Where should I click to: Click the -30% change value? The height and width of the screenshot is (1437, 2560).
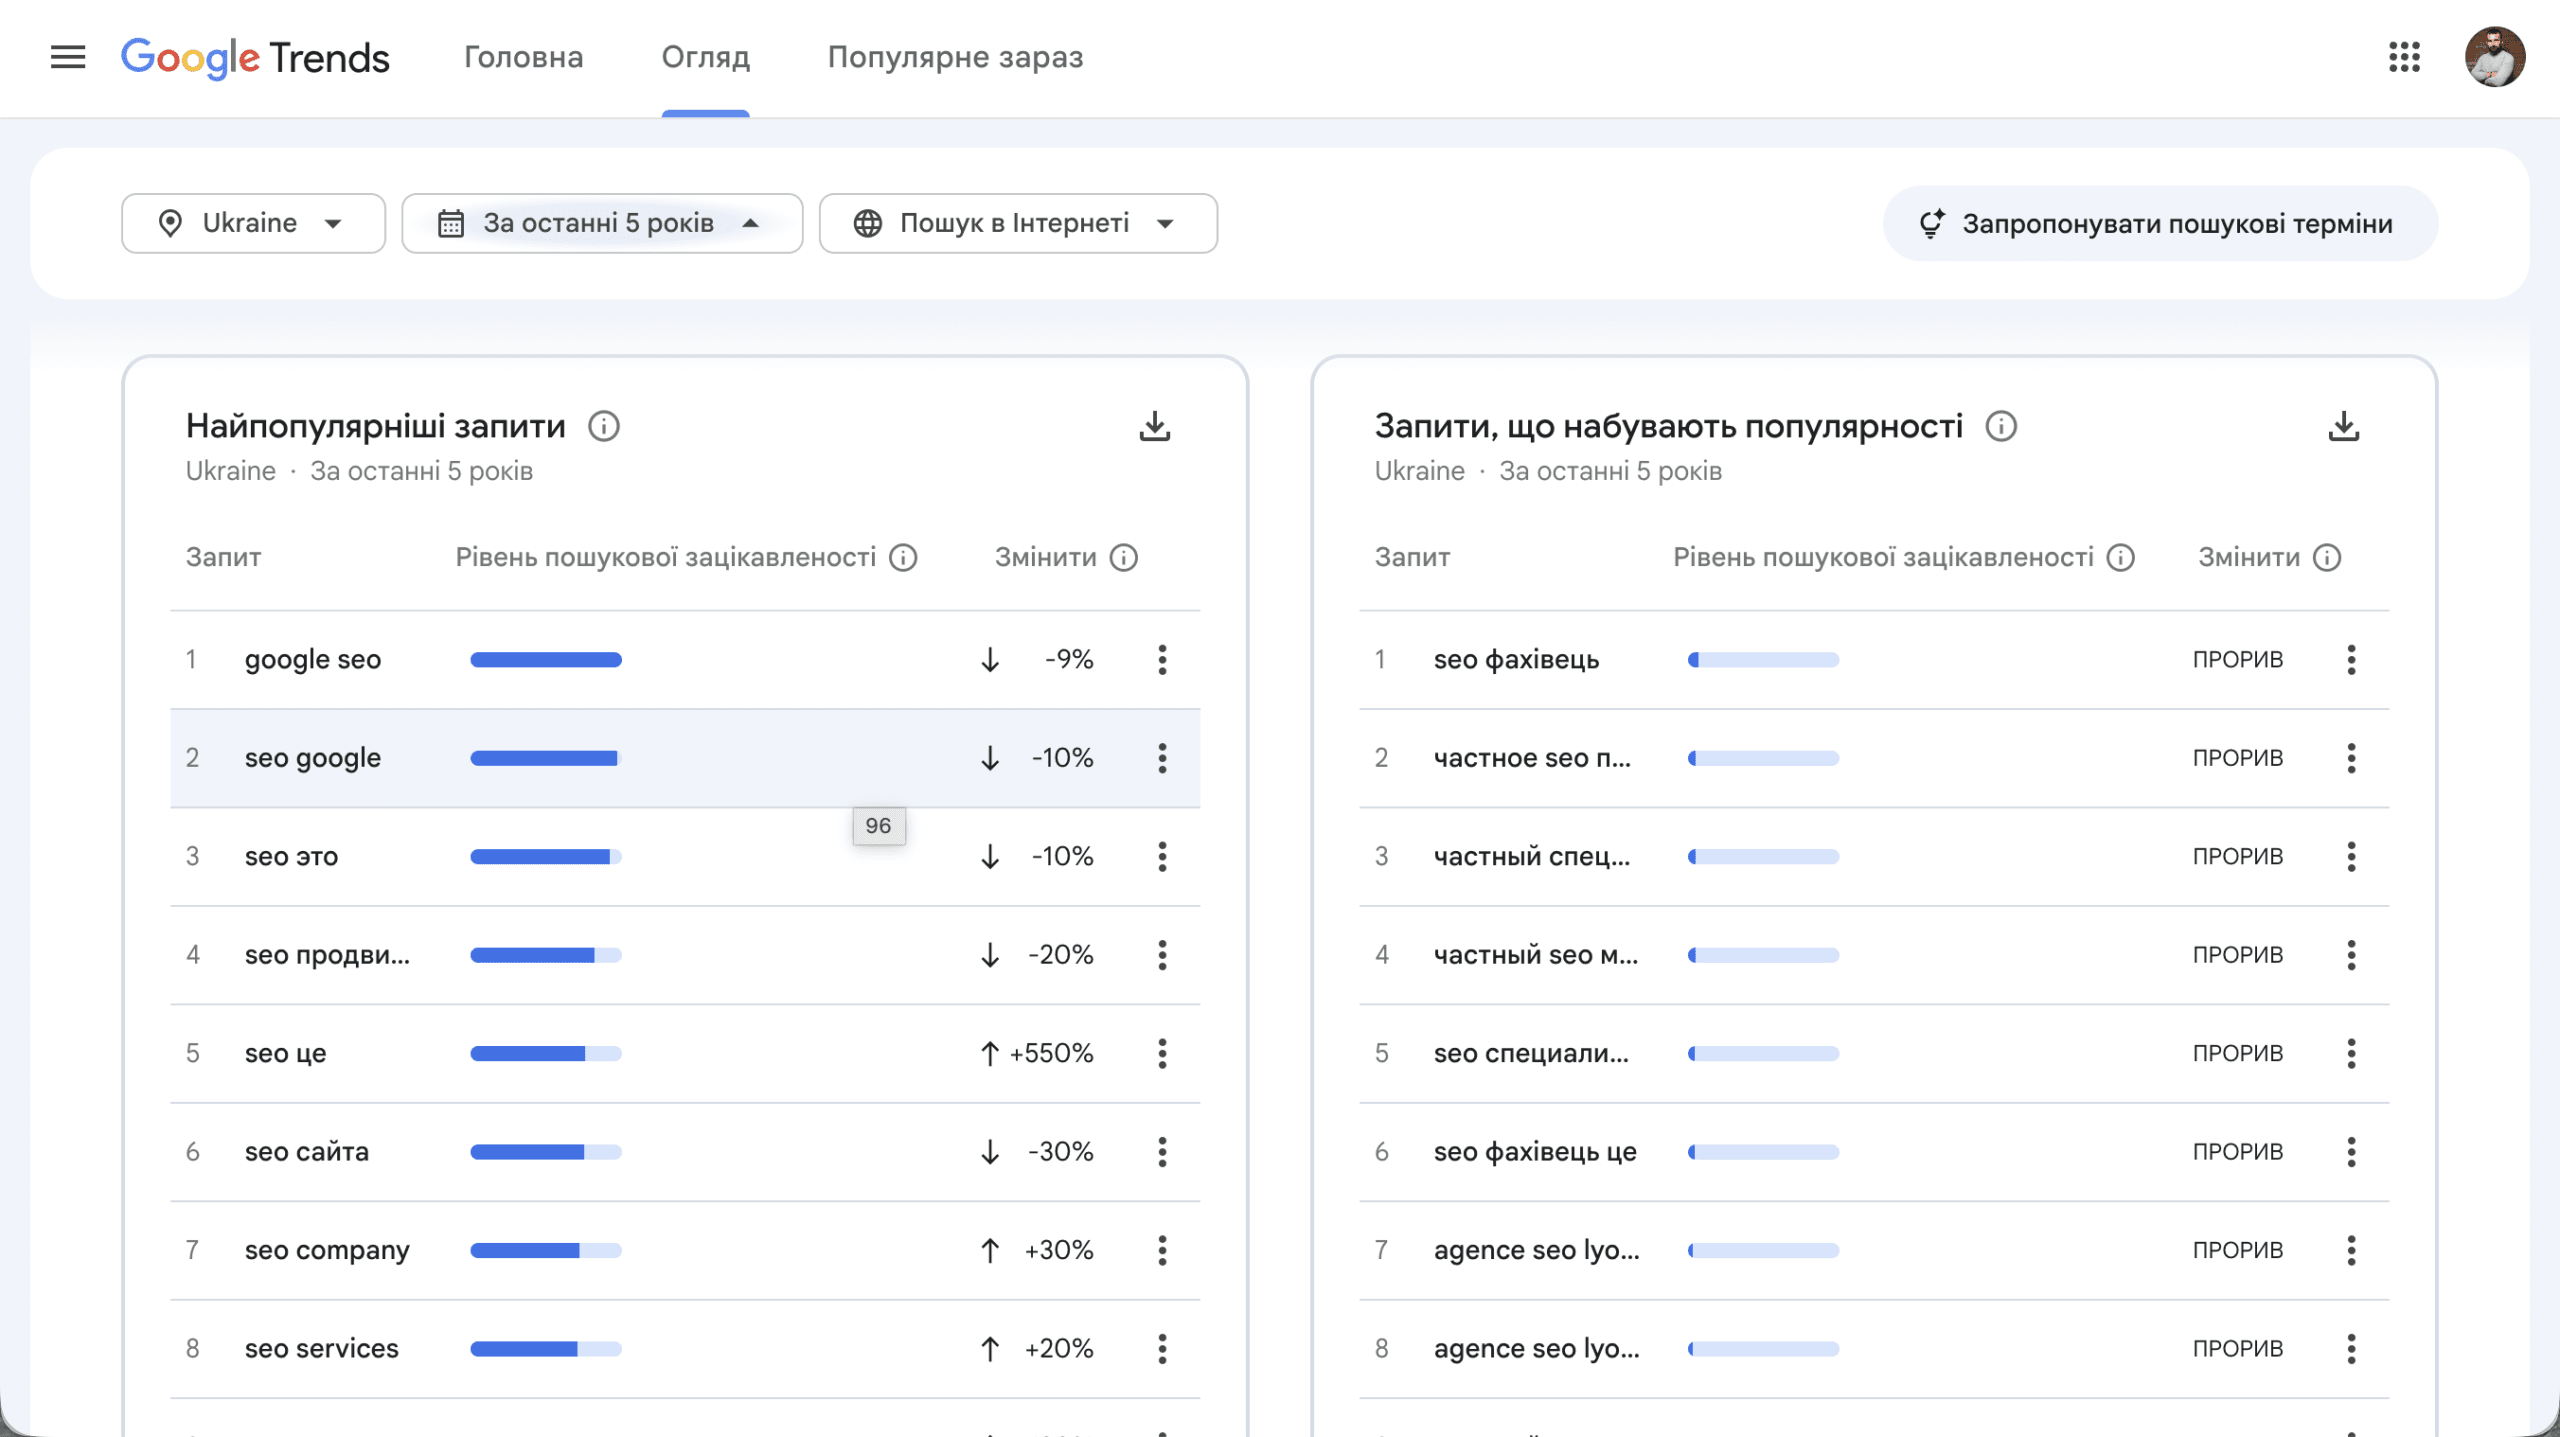pos(1061,1152)
